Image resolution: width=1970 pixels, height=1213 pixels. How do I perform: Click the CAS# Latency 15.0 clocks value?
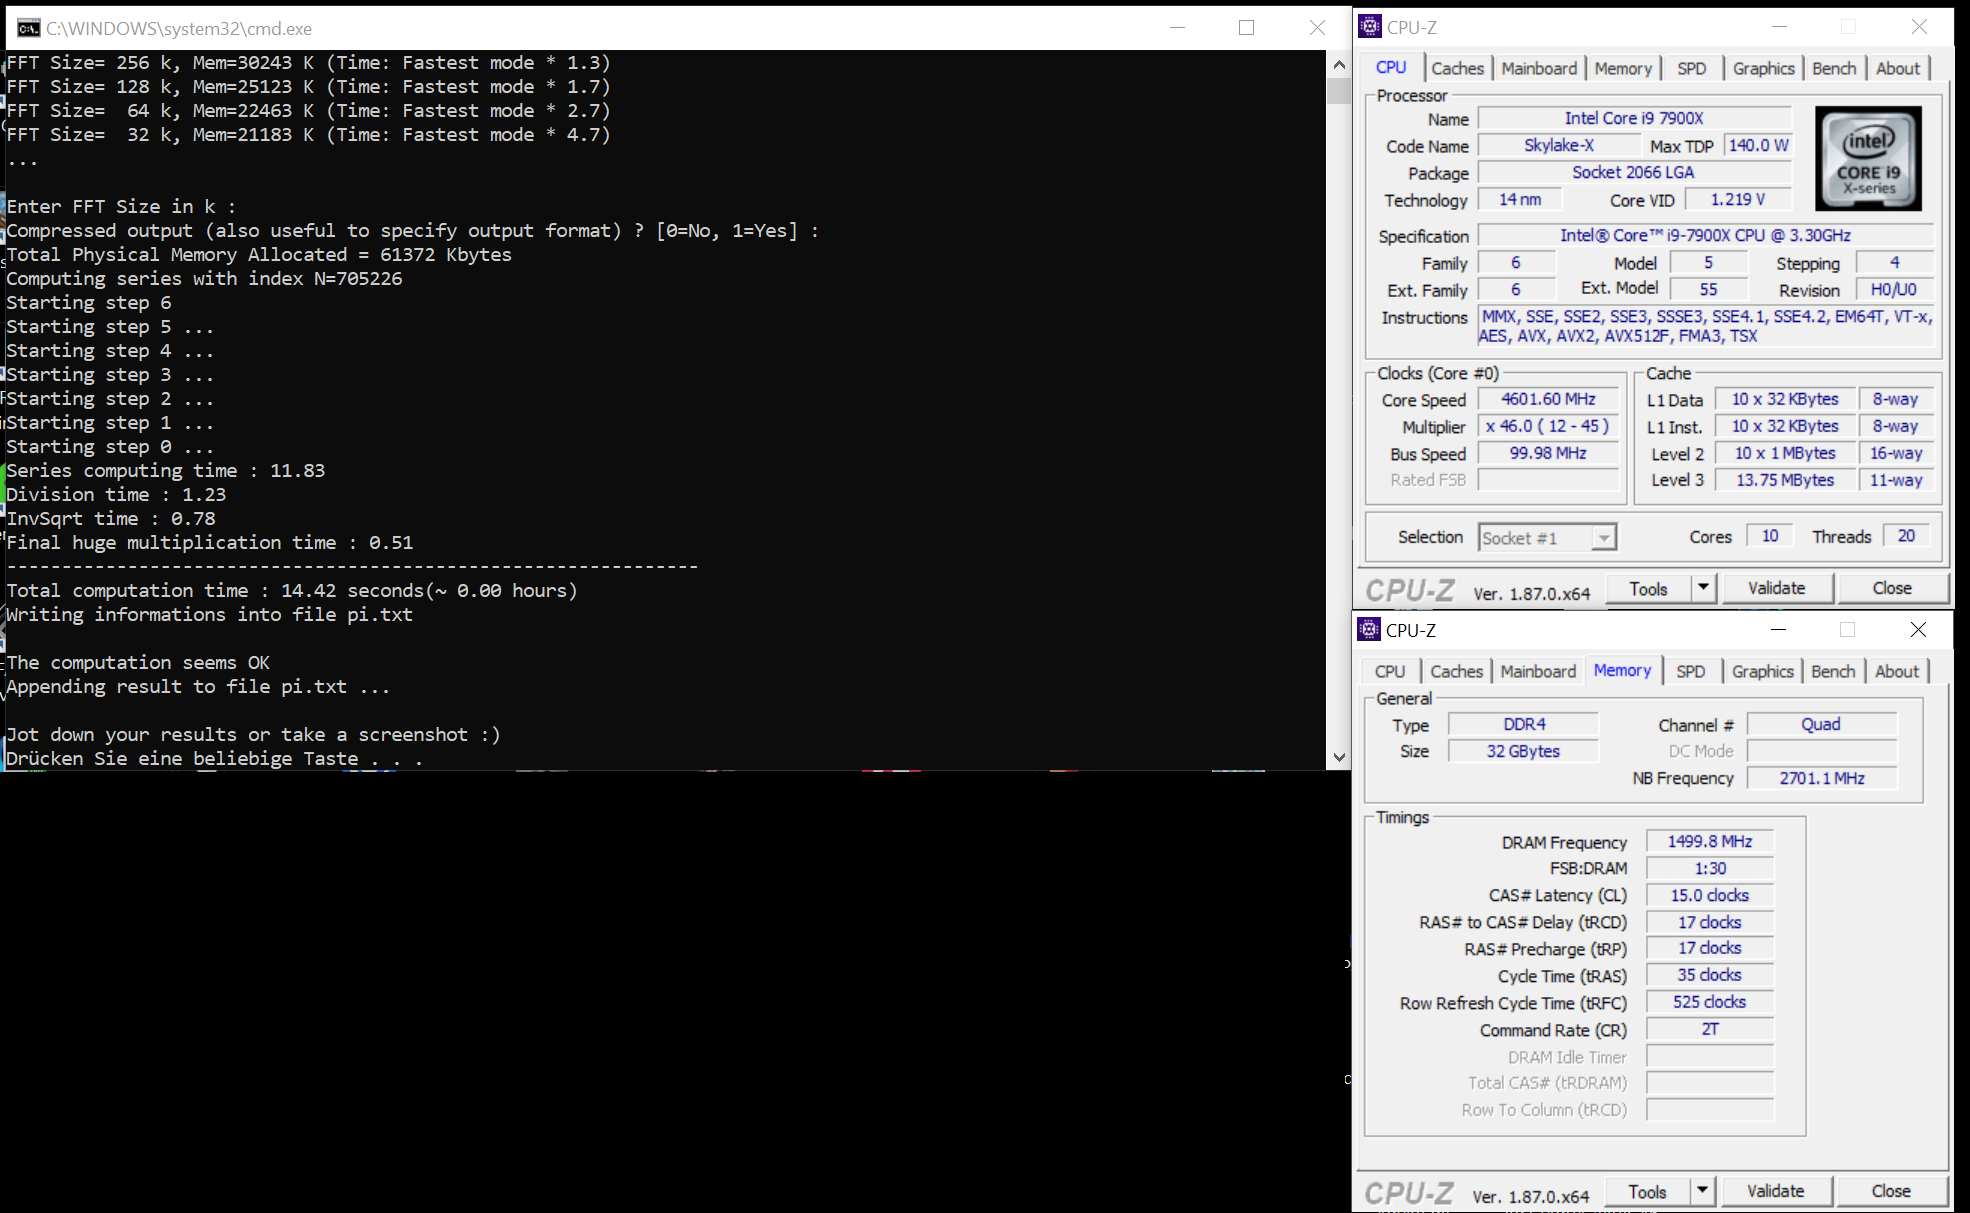click(x=1710, y=895)
